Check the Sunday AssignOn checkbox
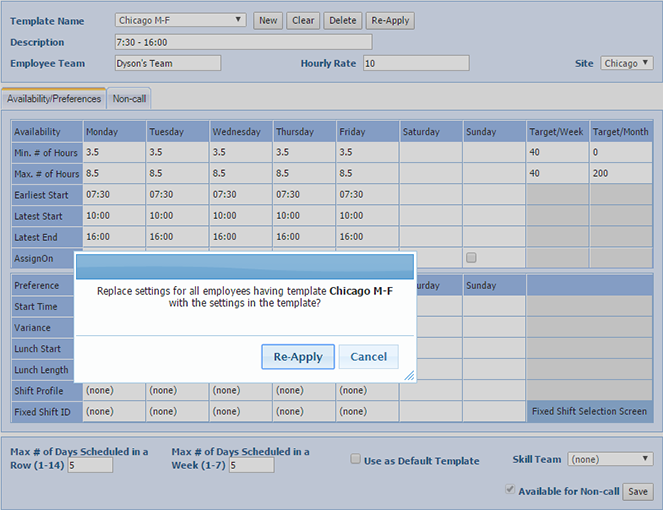 tap(471, 257)
